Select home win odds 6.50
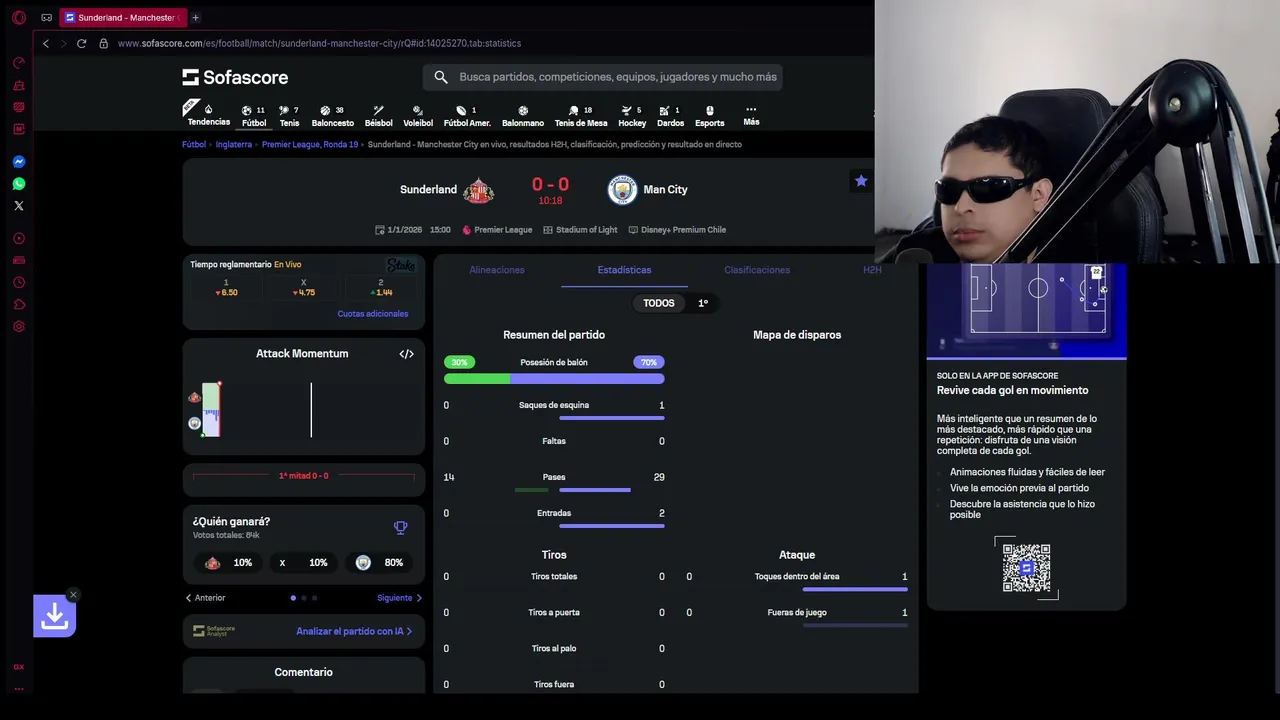This screenshot has width=1280, height=720. [x=227, y=288]
